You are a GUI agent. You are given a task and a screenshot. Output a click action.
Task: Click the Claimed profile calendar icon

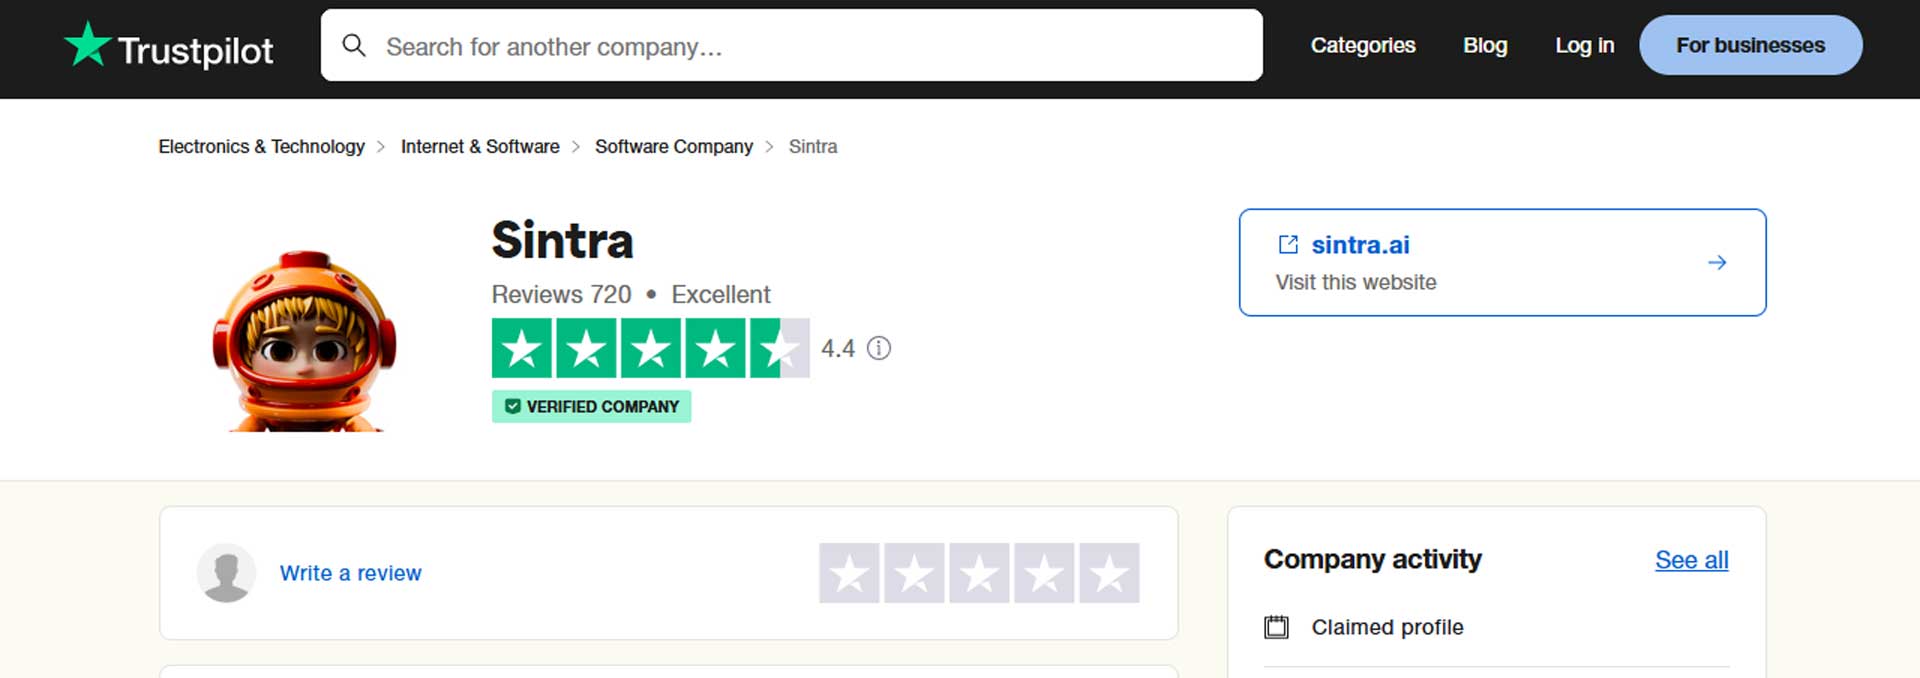point(1276,627)
